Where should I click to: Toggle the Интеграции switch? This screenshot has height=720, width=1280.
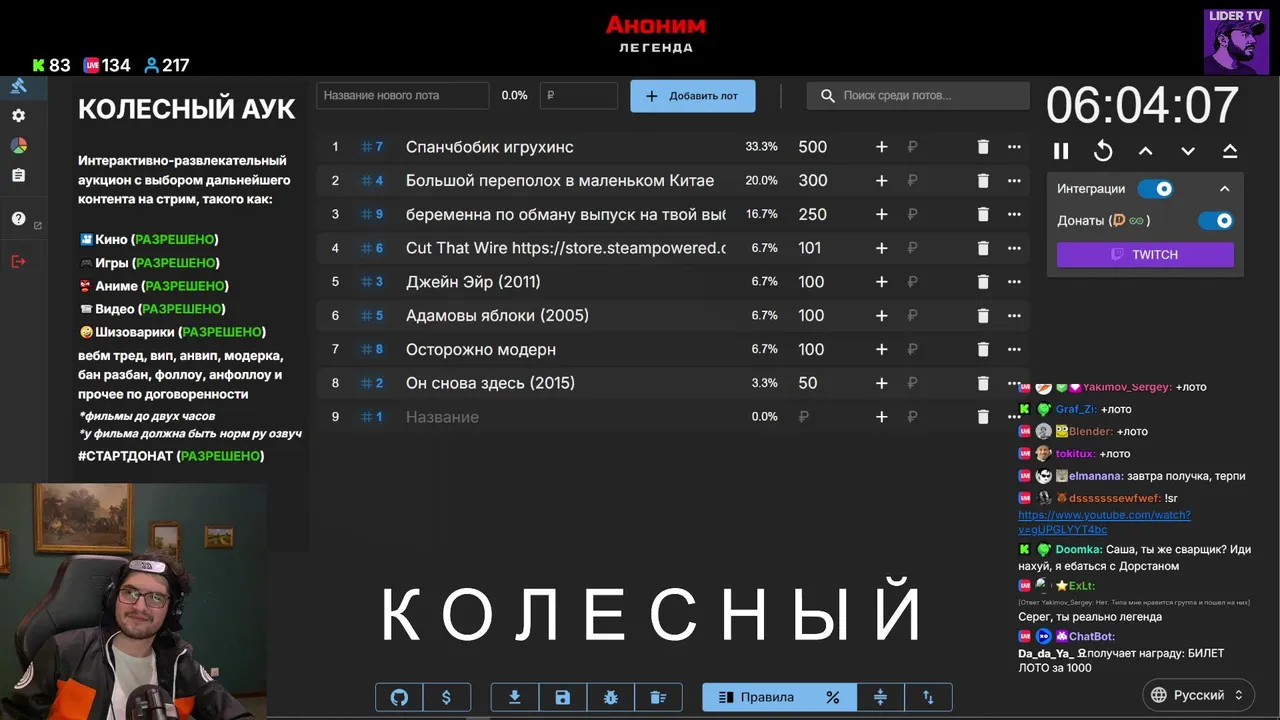[1156, 188]
